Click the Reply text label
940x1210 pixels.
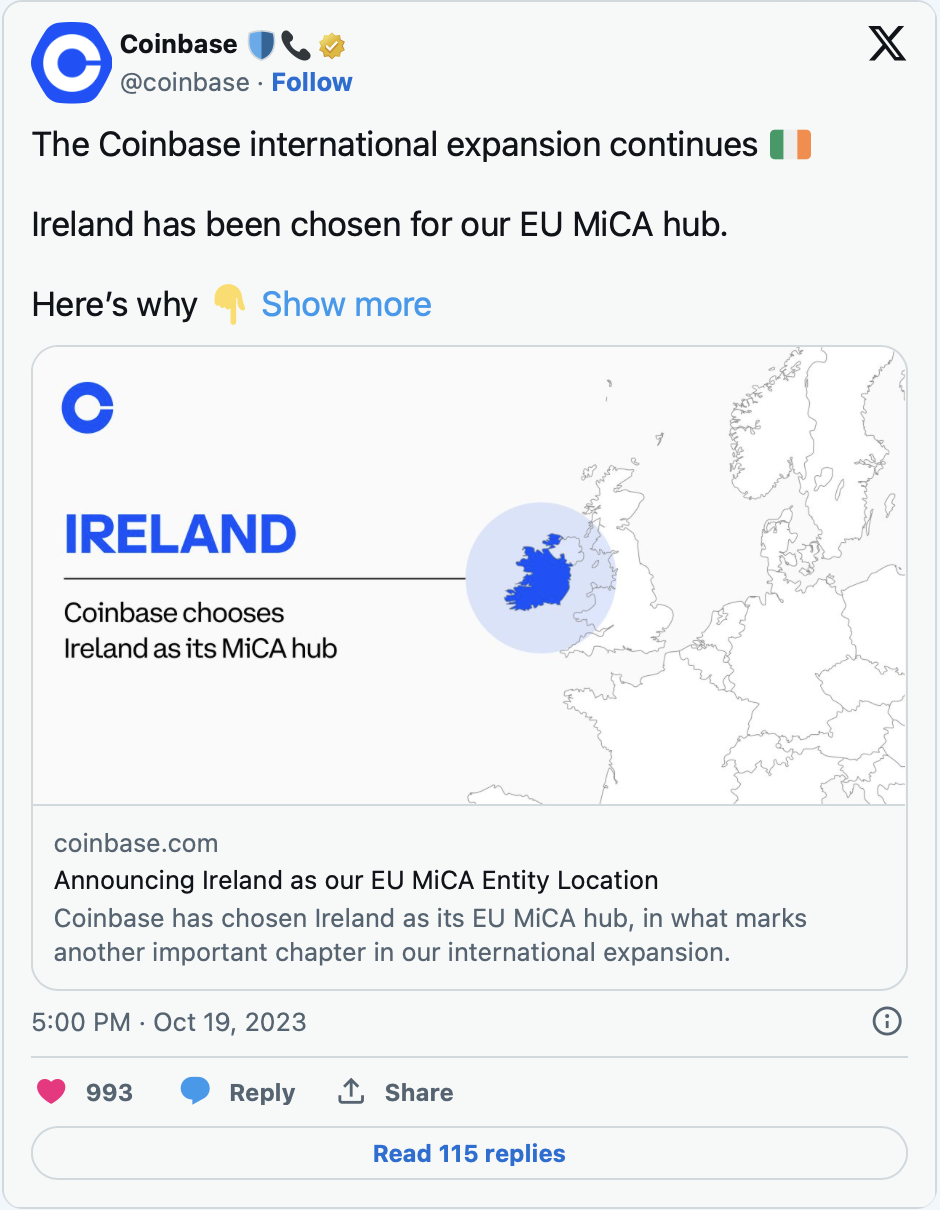[x=262, y=1093]
